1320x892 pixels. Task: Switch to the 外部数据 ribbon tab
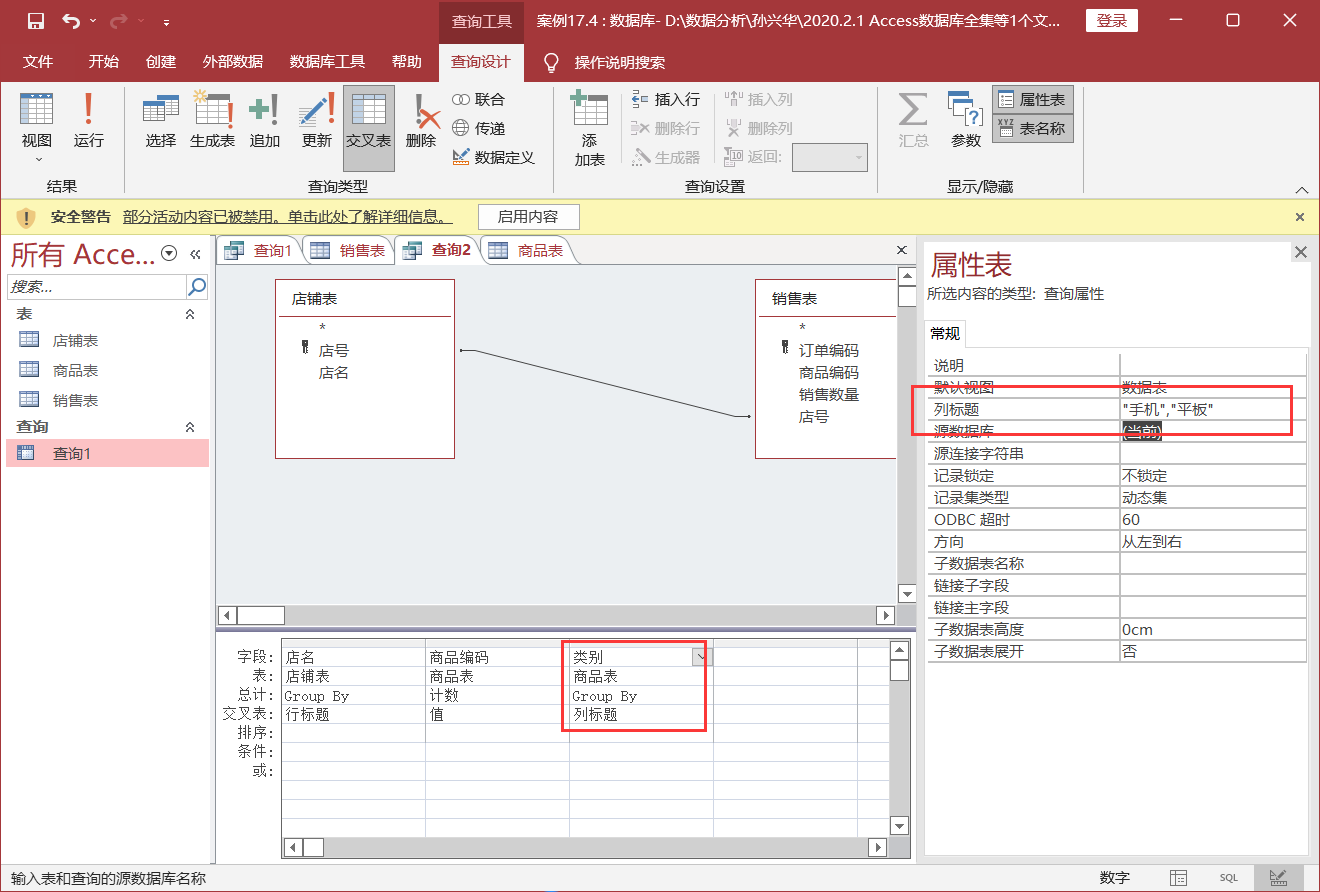[232, 62]
